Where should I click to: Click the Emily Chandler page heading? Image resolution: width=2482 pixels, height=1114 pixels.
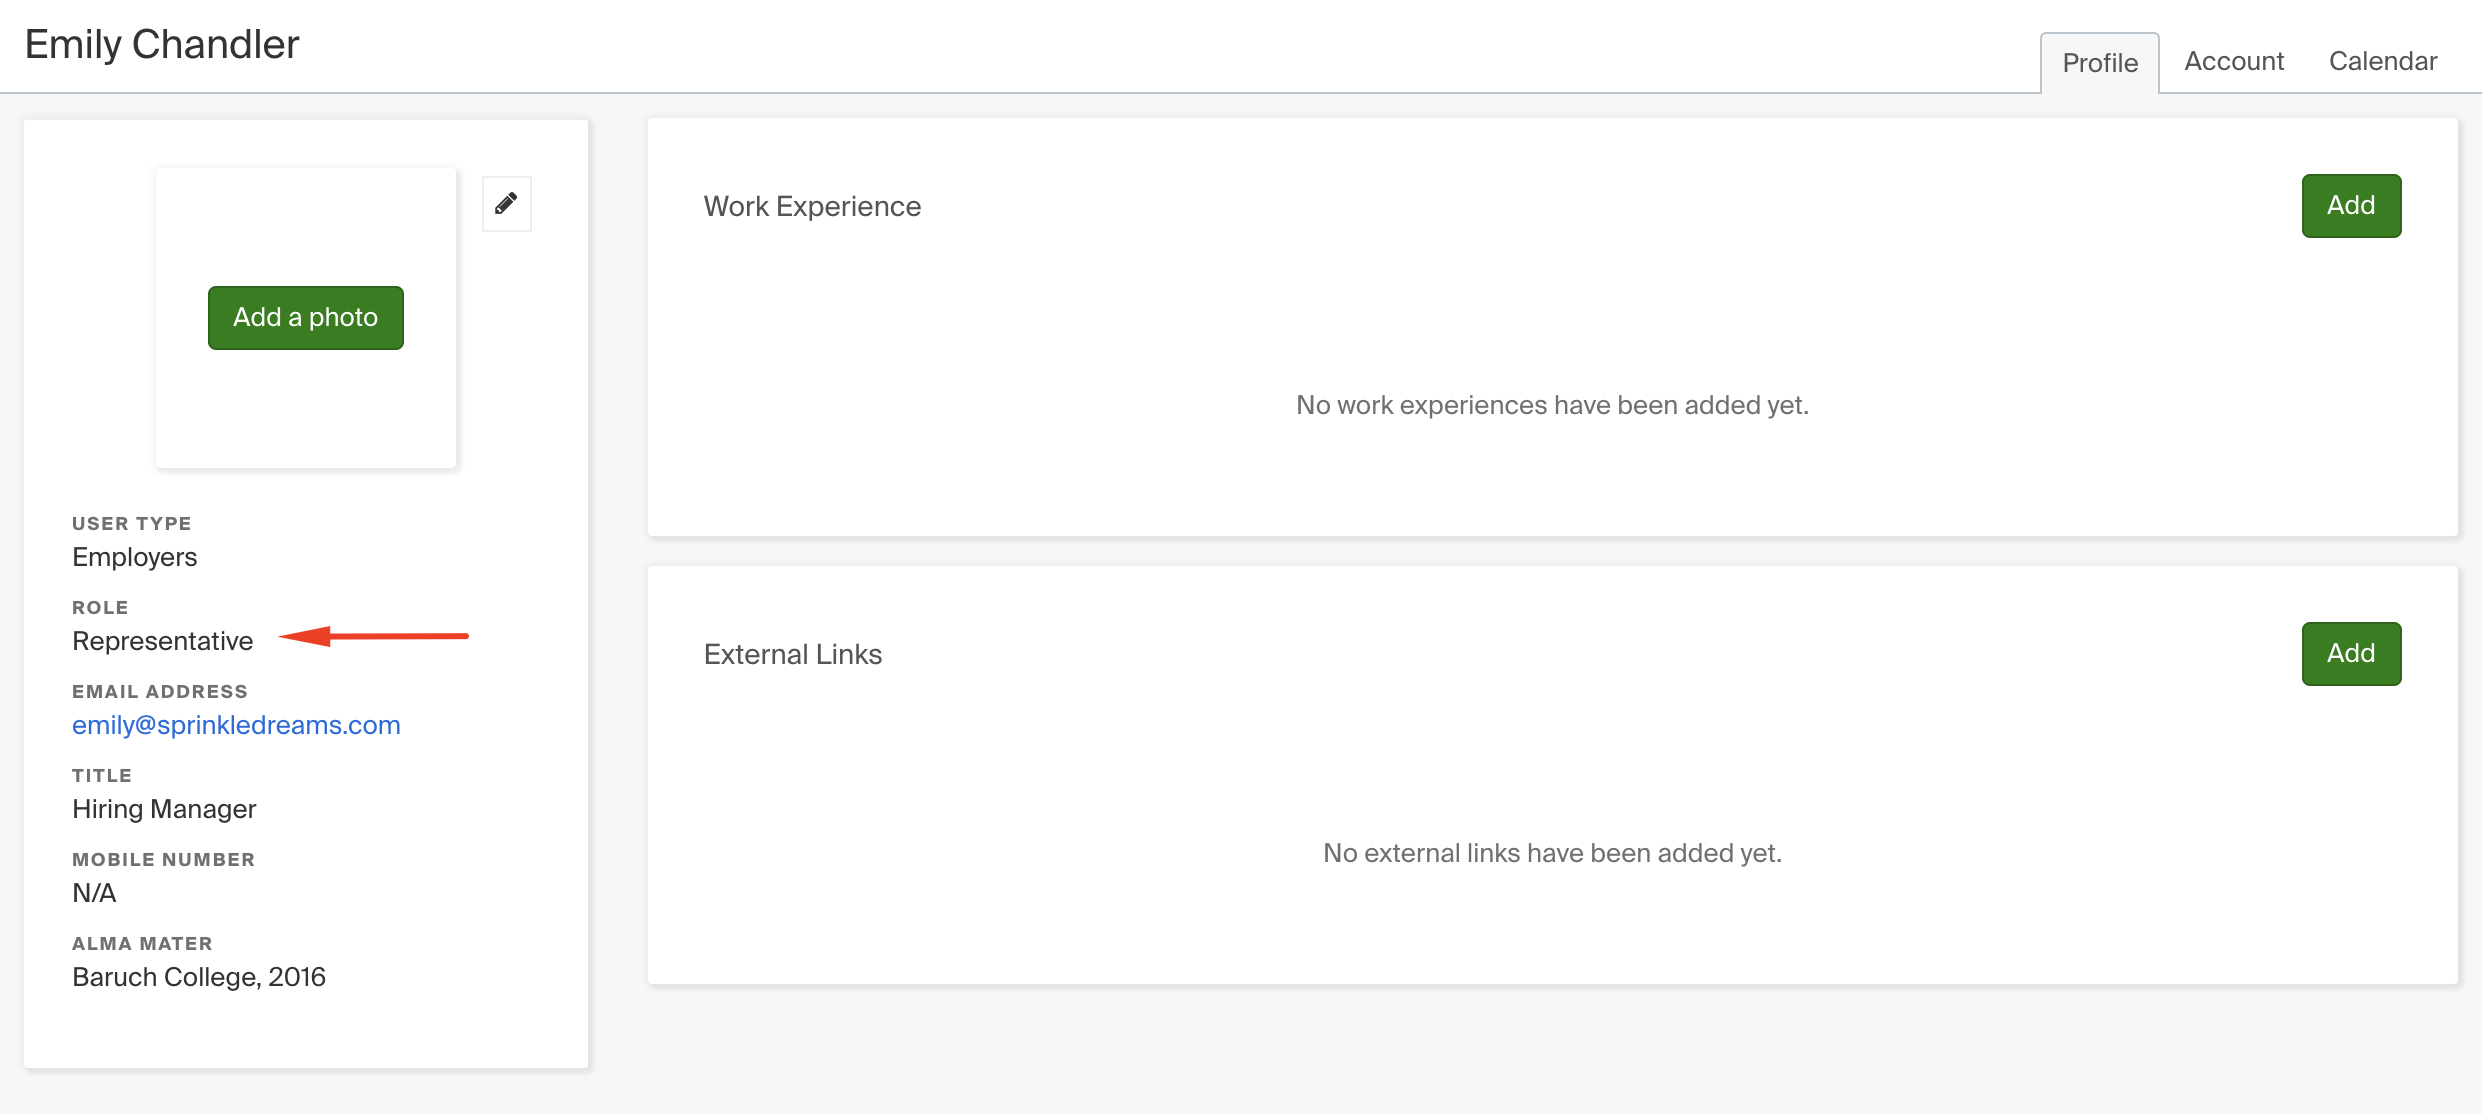[x=162, y=45]
